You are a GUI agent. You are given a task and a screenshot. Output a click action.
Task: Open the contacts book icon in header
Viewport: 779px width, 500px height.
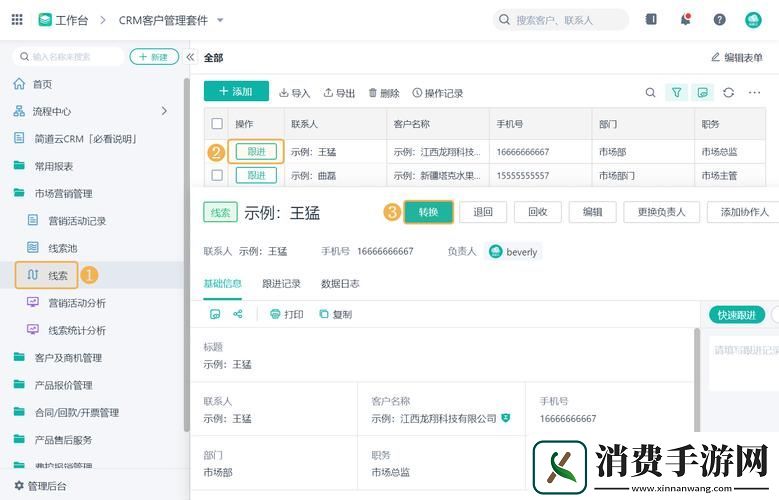(x=651, y=19)
